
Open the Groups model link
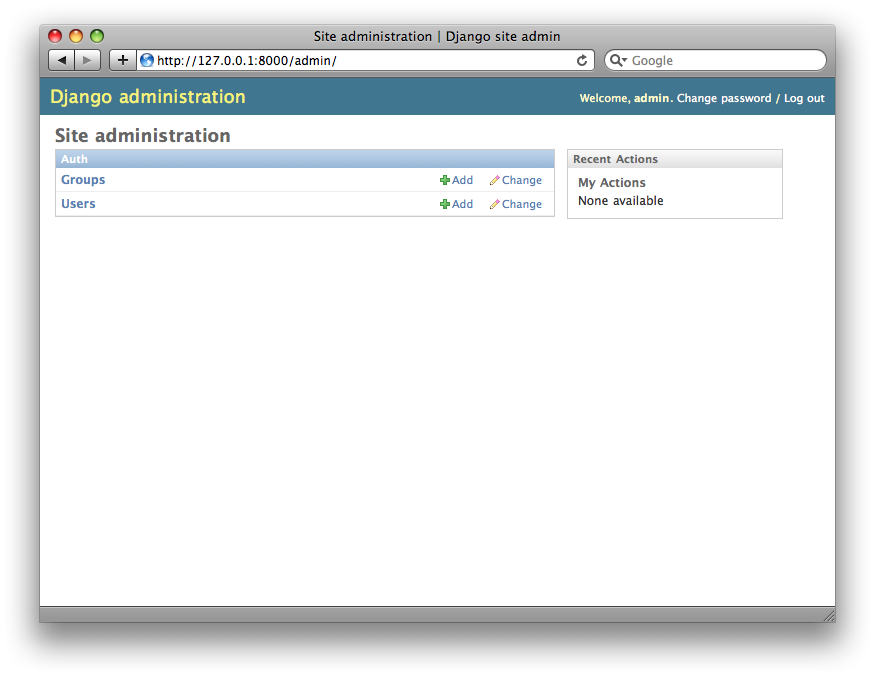(x=83, y=180)
